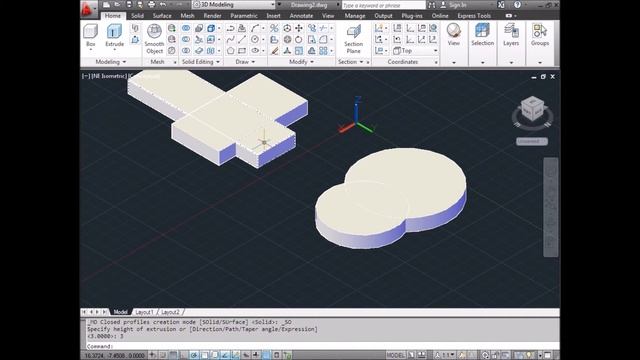Click the search keyword input field
The image size is (640, 360).
(383, 5)
